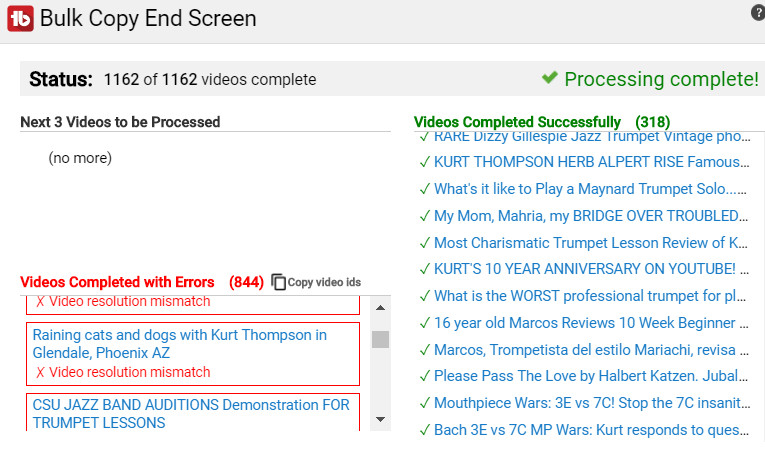The width and height of the screenshot is (765, 461).
Task: Open Most Charismatic Trumpet Lesson Review link
Action: pyautogui.click(x=591, y=242)
